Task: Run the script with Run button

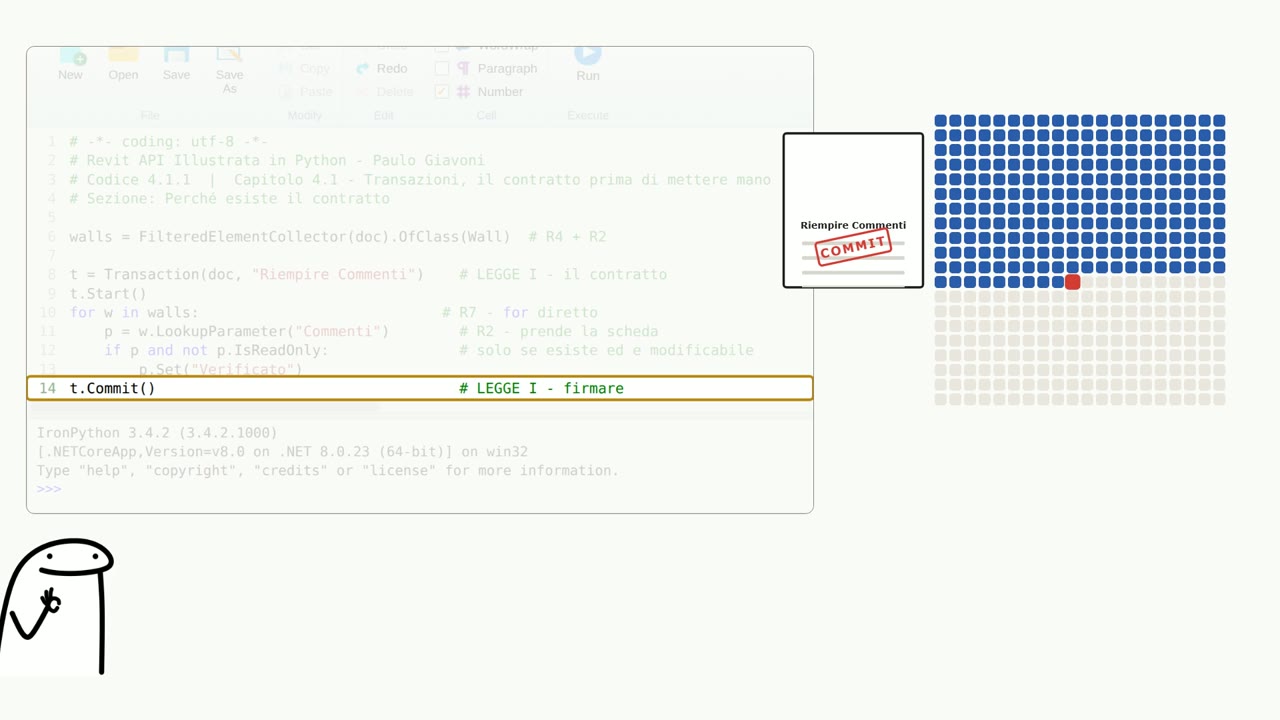Action: (588, 64)
